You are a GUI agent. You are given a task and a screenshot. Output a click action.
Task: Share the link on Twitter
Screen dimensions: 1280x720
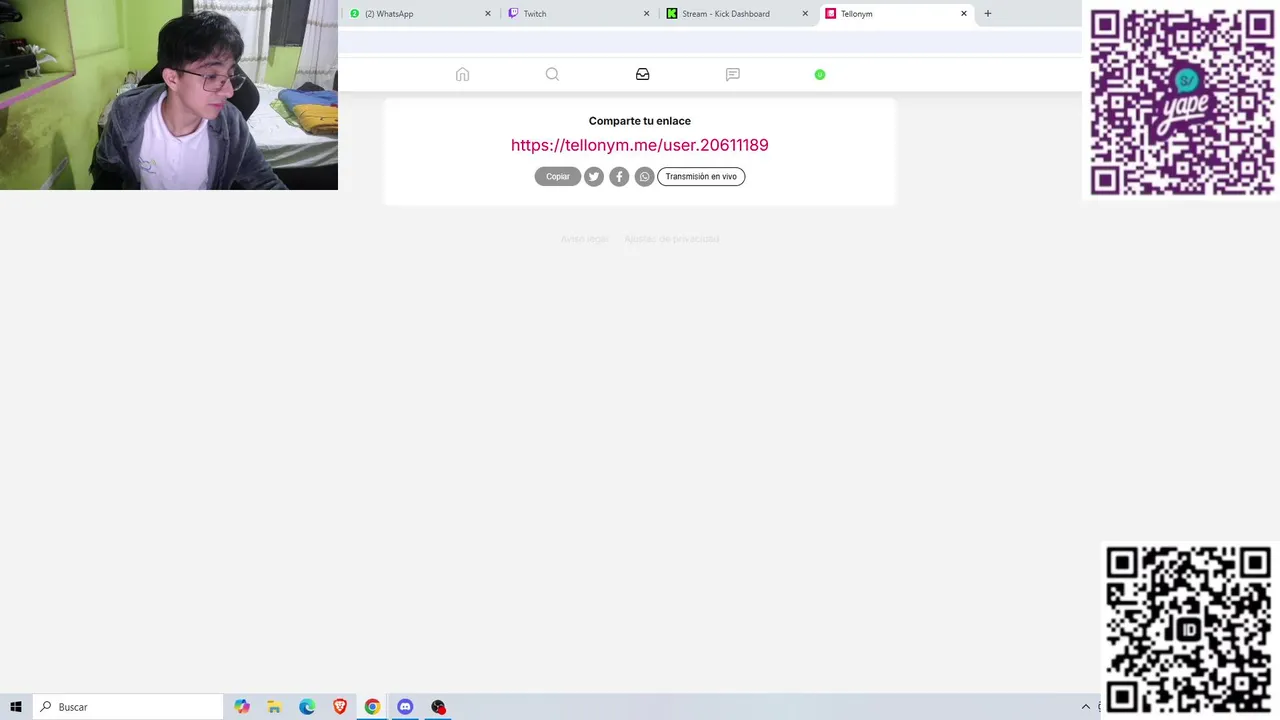pos(594,176)
